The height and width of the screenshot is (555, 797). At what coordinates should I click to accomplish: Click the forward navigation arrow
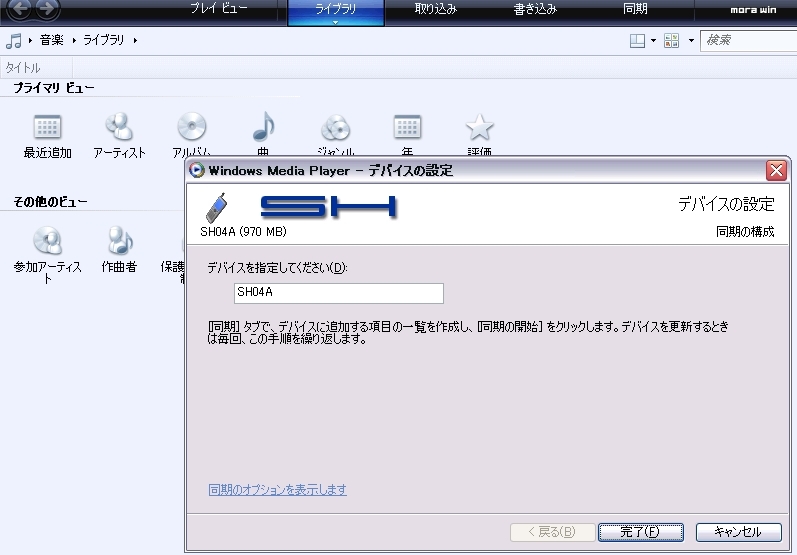click(x=47, y=9)
